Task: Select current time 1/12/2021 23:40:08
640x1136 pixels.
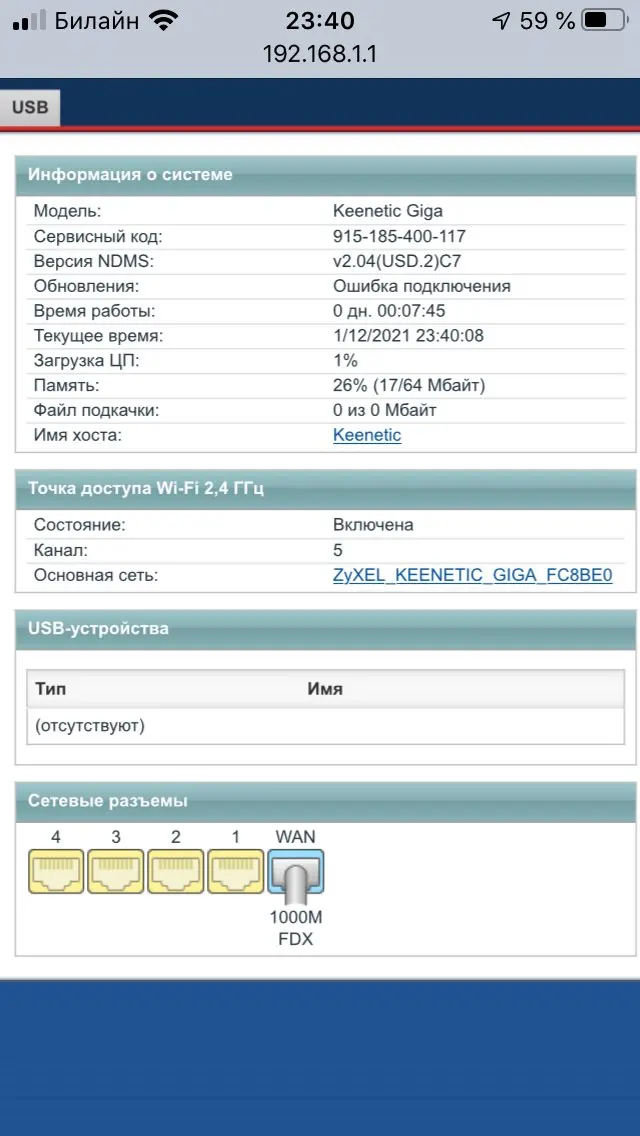Action: pyautogui.click(x=408, y=335)
